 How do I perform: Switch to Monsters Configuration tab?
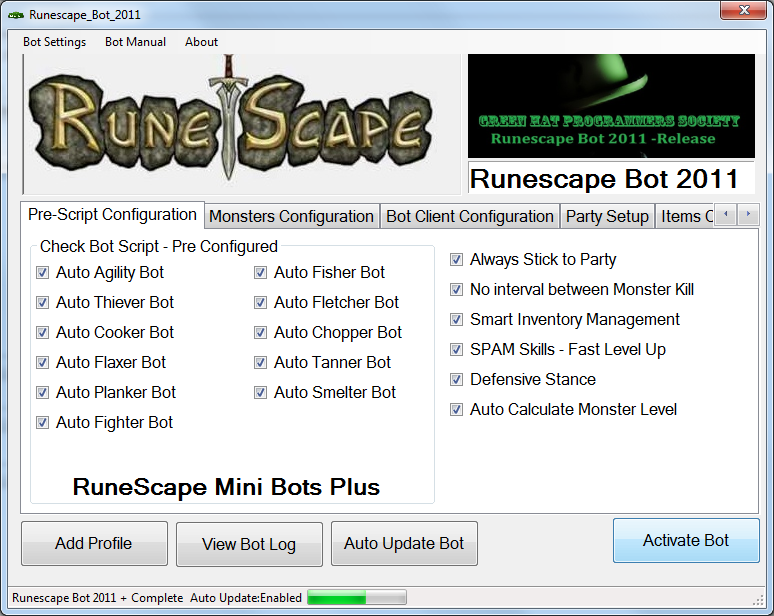point(291,216)
